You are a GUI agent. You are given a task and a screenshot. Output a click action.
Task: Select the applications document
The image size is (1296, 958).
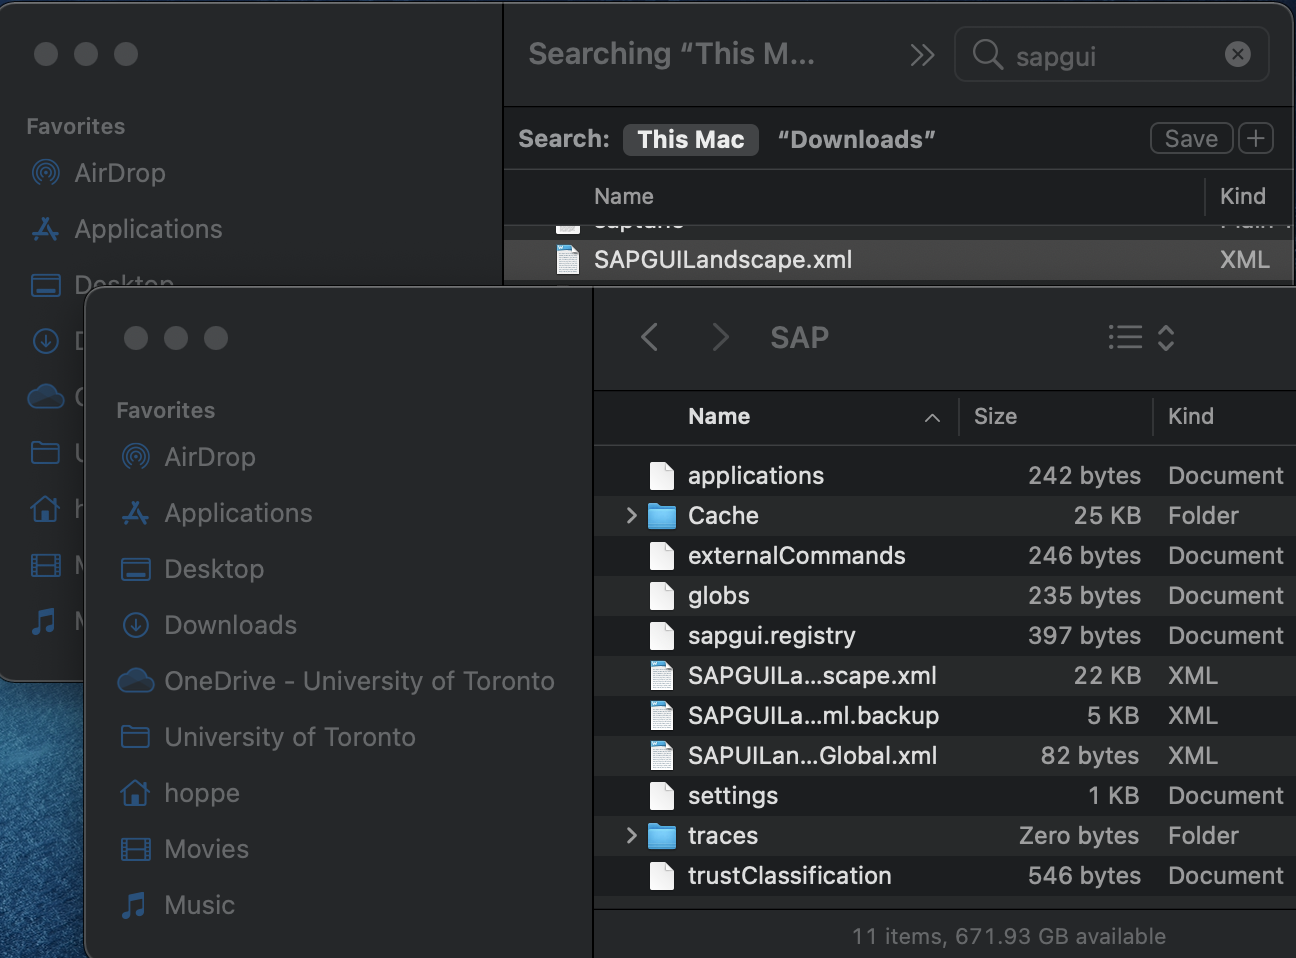[x=945, y=476]
